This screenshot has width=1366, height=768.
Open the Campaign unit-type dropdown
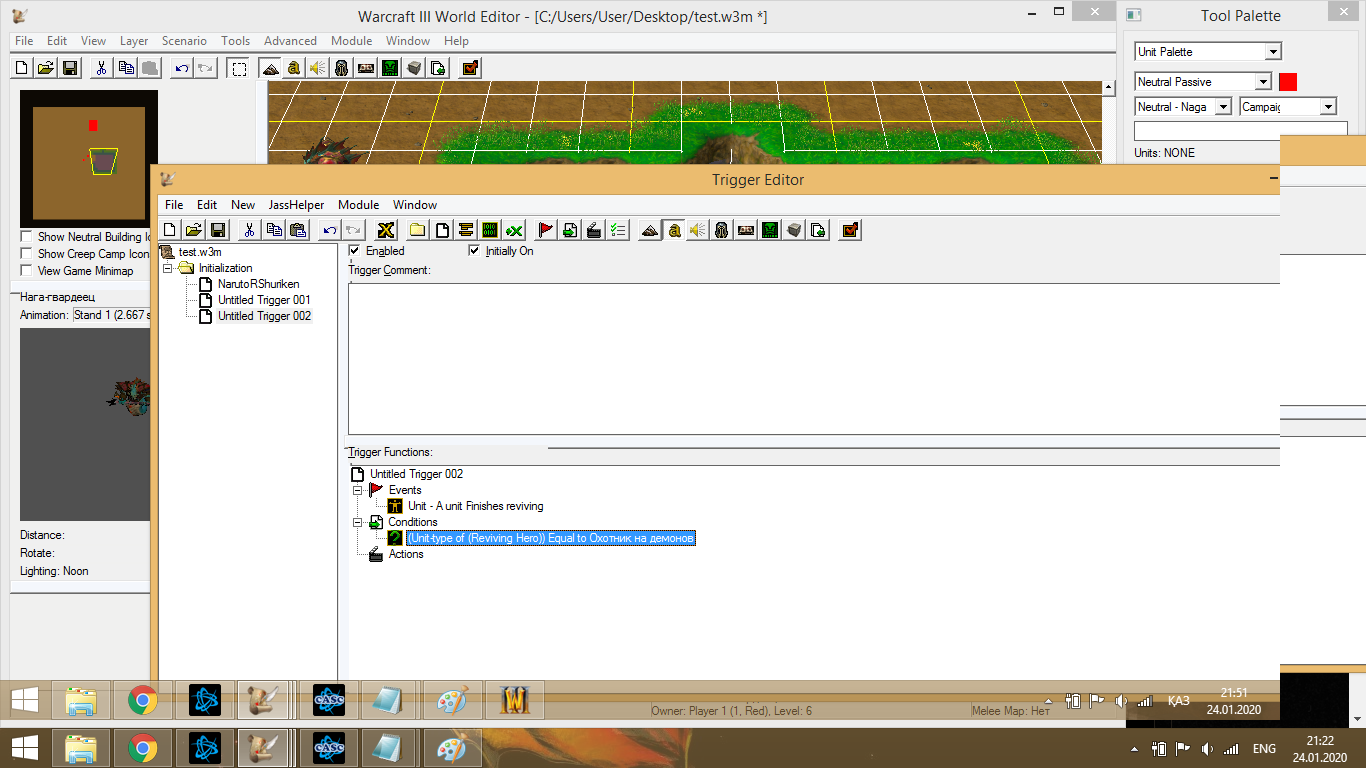(x=1288, y=107)
